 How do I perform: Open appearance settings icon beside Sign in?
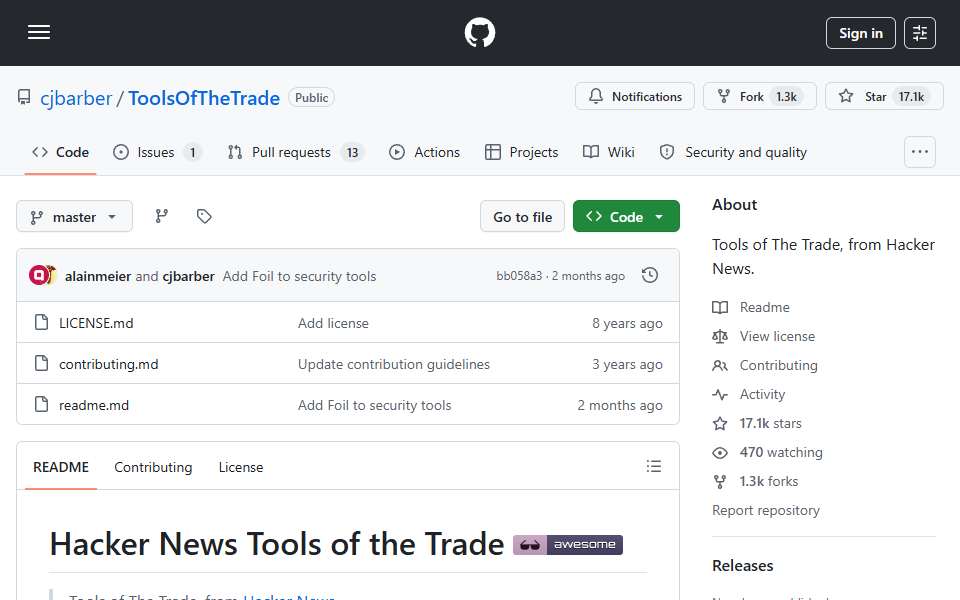click(x=920, y=33)
